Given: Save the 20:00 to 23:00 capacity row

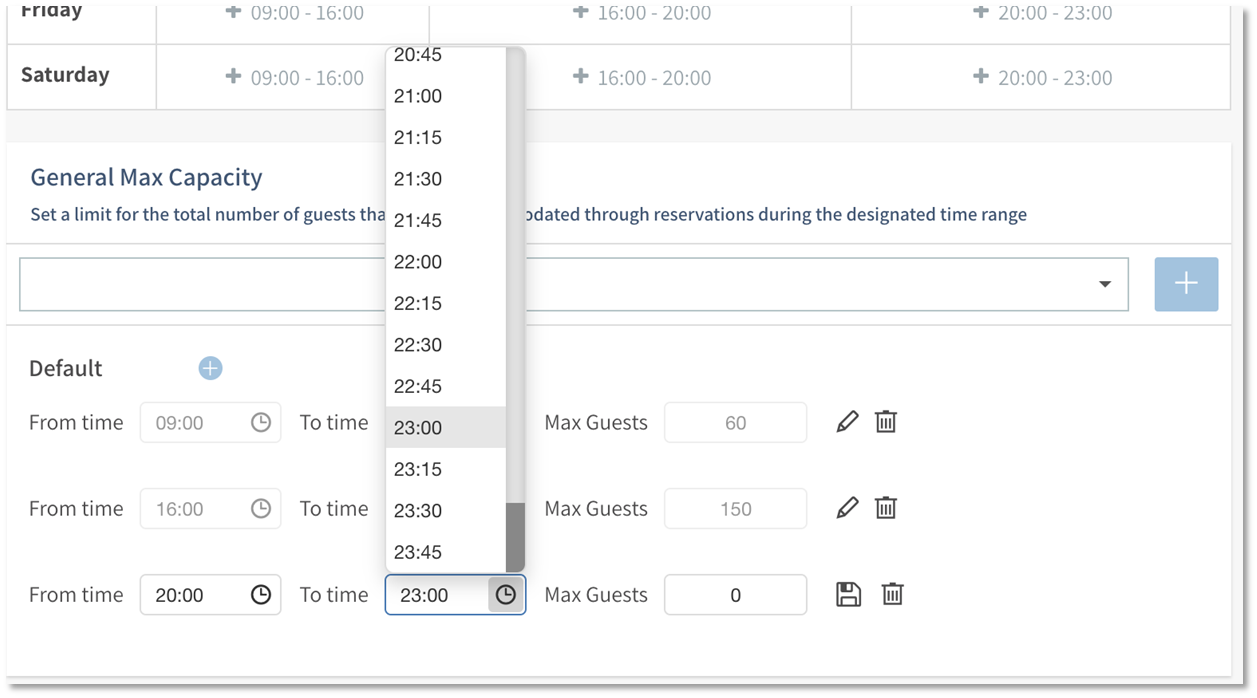Looking at the screenshot, I should (847, 594).
